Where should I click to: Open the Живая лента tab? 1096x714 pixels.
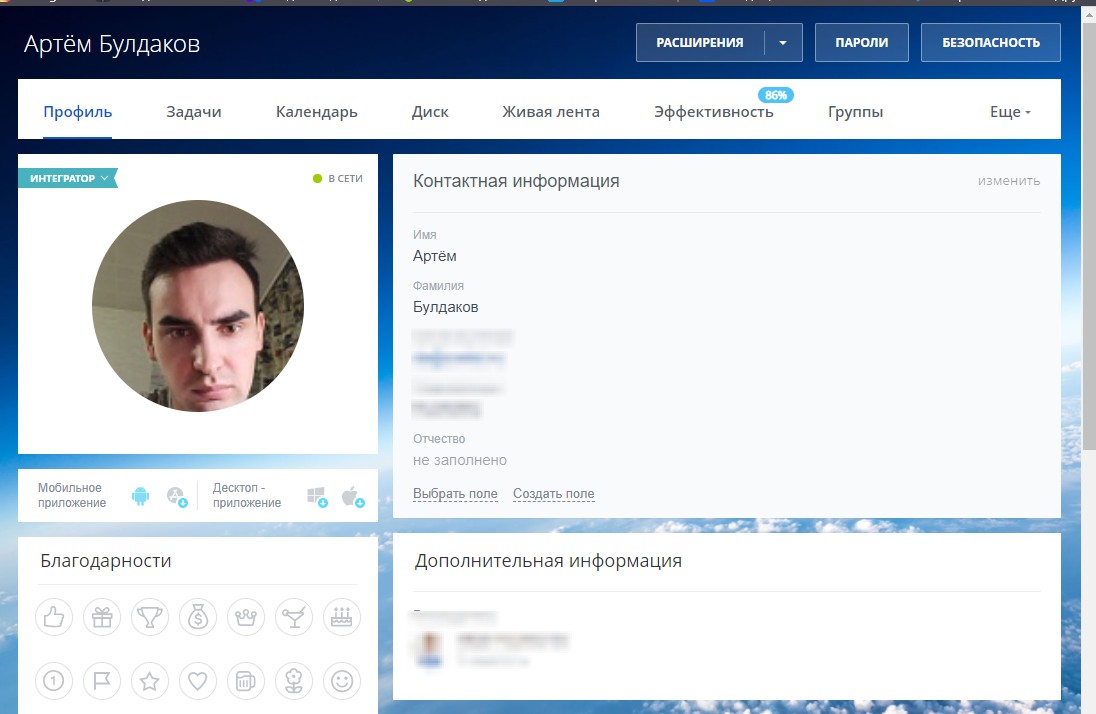click(x=551, y=112)
